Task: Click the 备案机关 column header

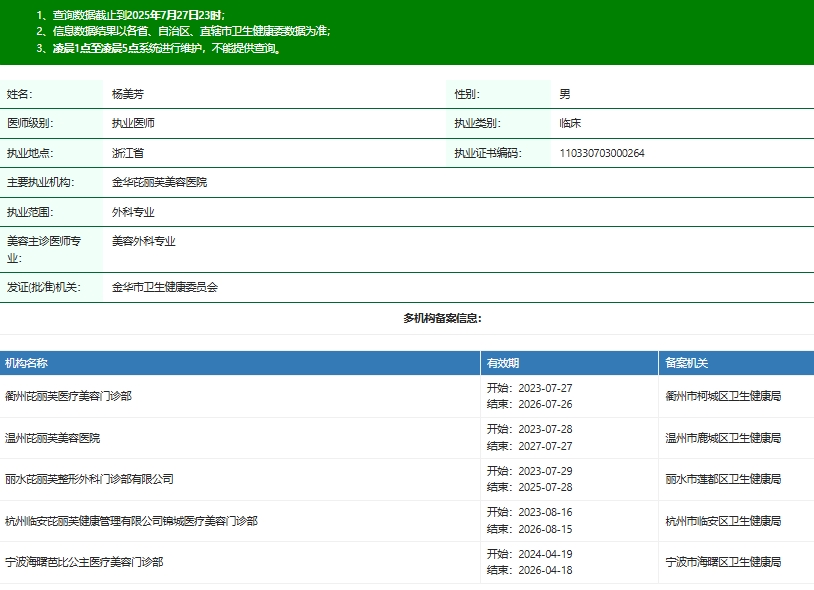Action: [x=687, y=363]
